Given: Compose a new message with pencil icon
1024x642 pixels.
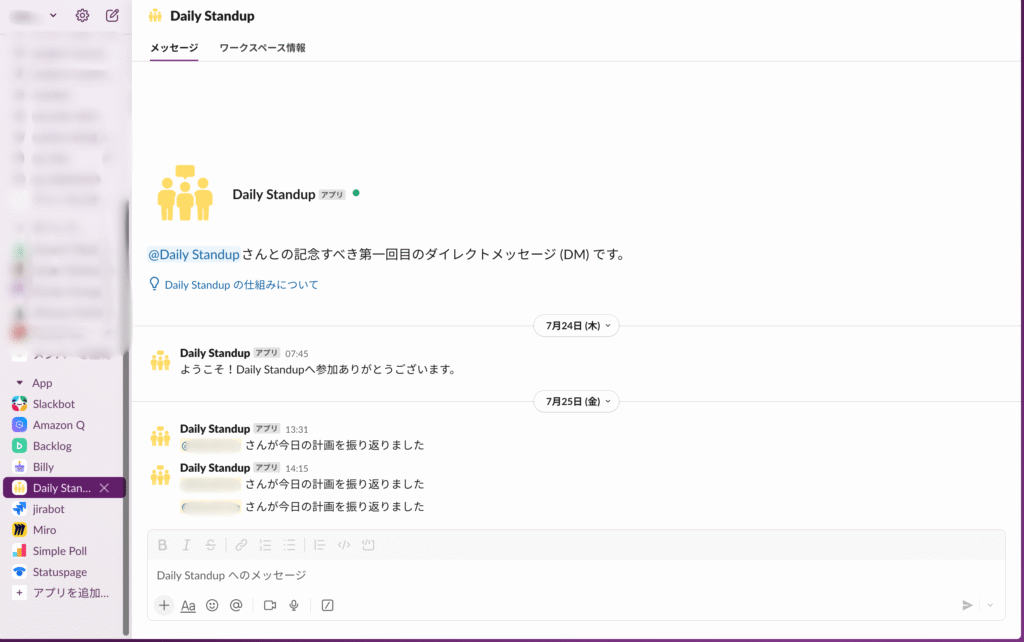Looking at the screenshot, I should point(112,15).
